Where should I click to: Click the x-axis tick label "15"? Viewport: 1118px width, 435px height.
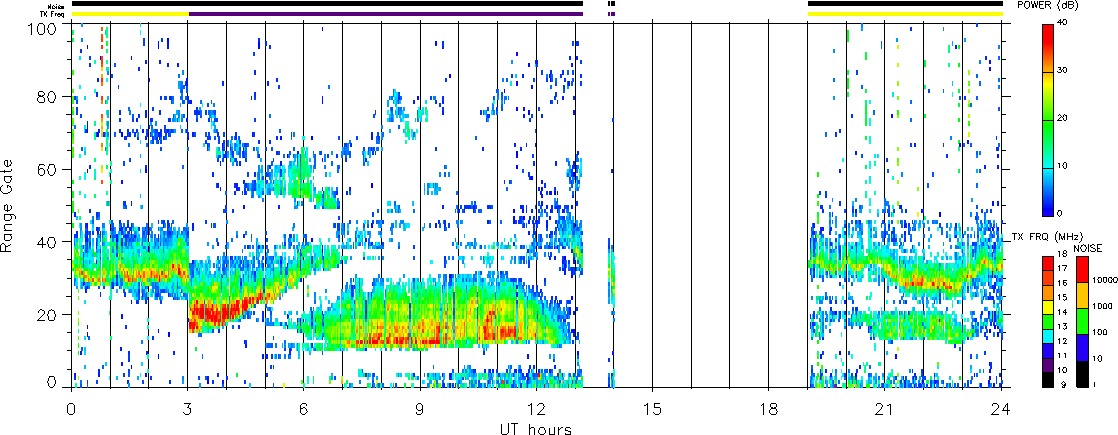pos(652,409)
